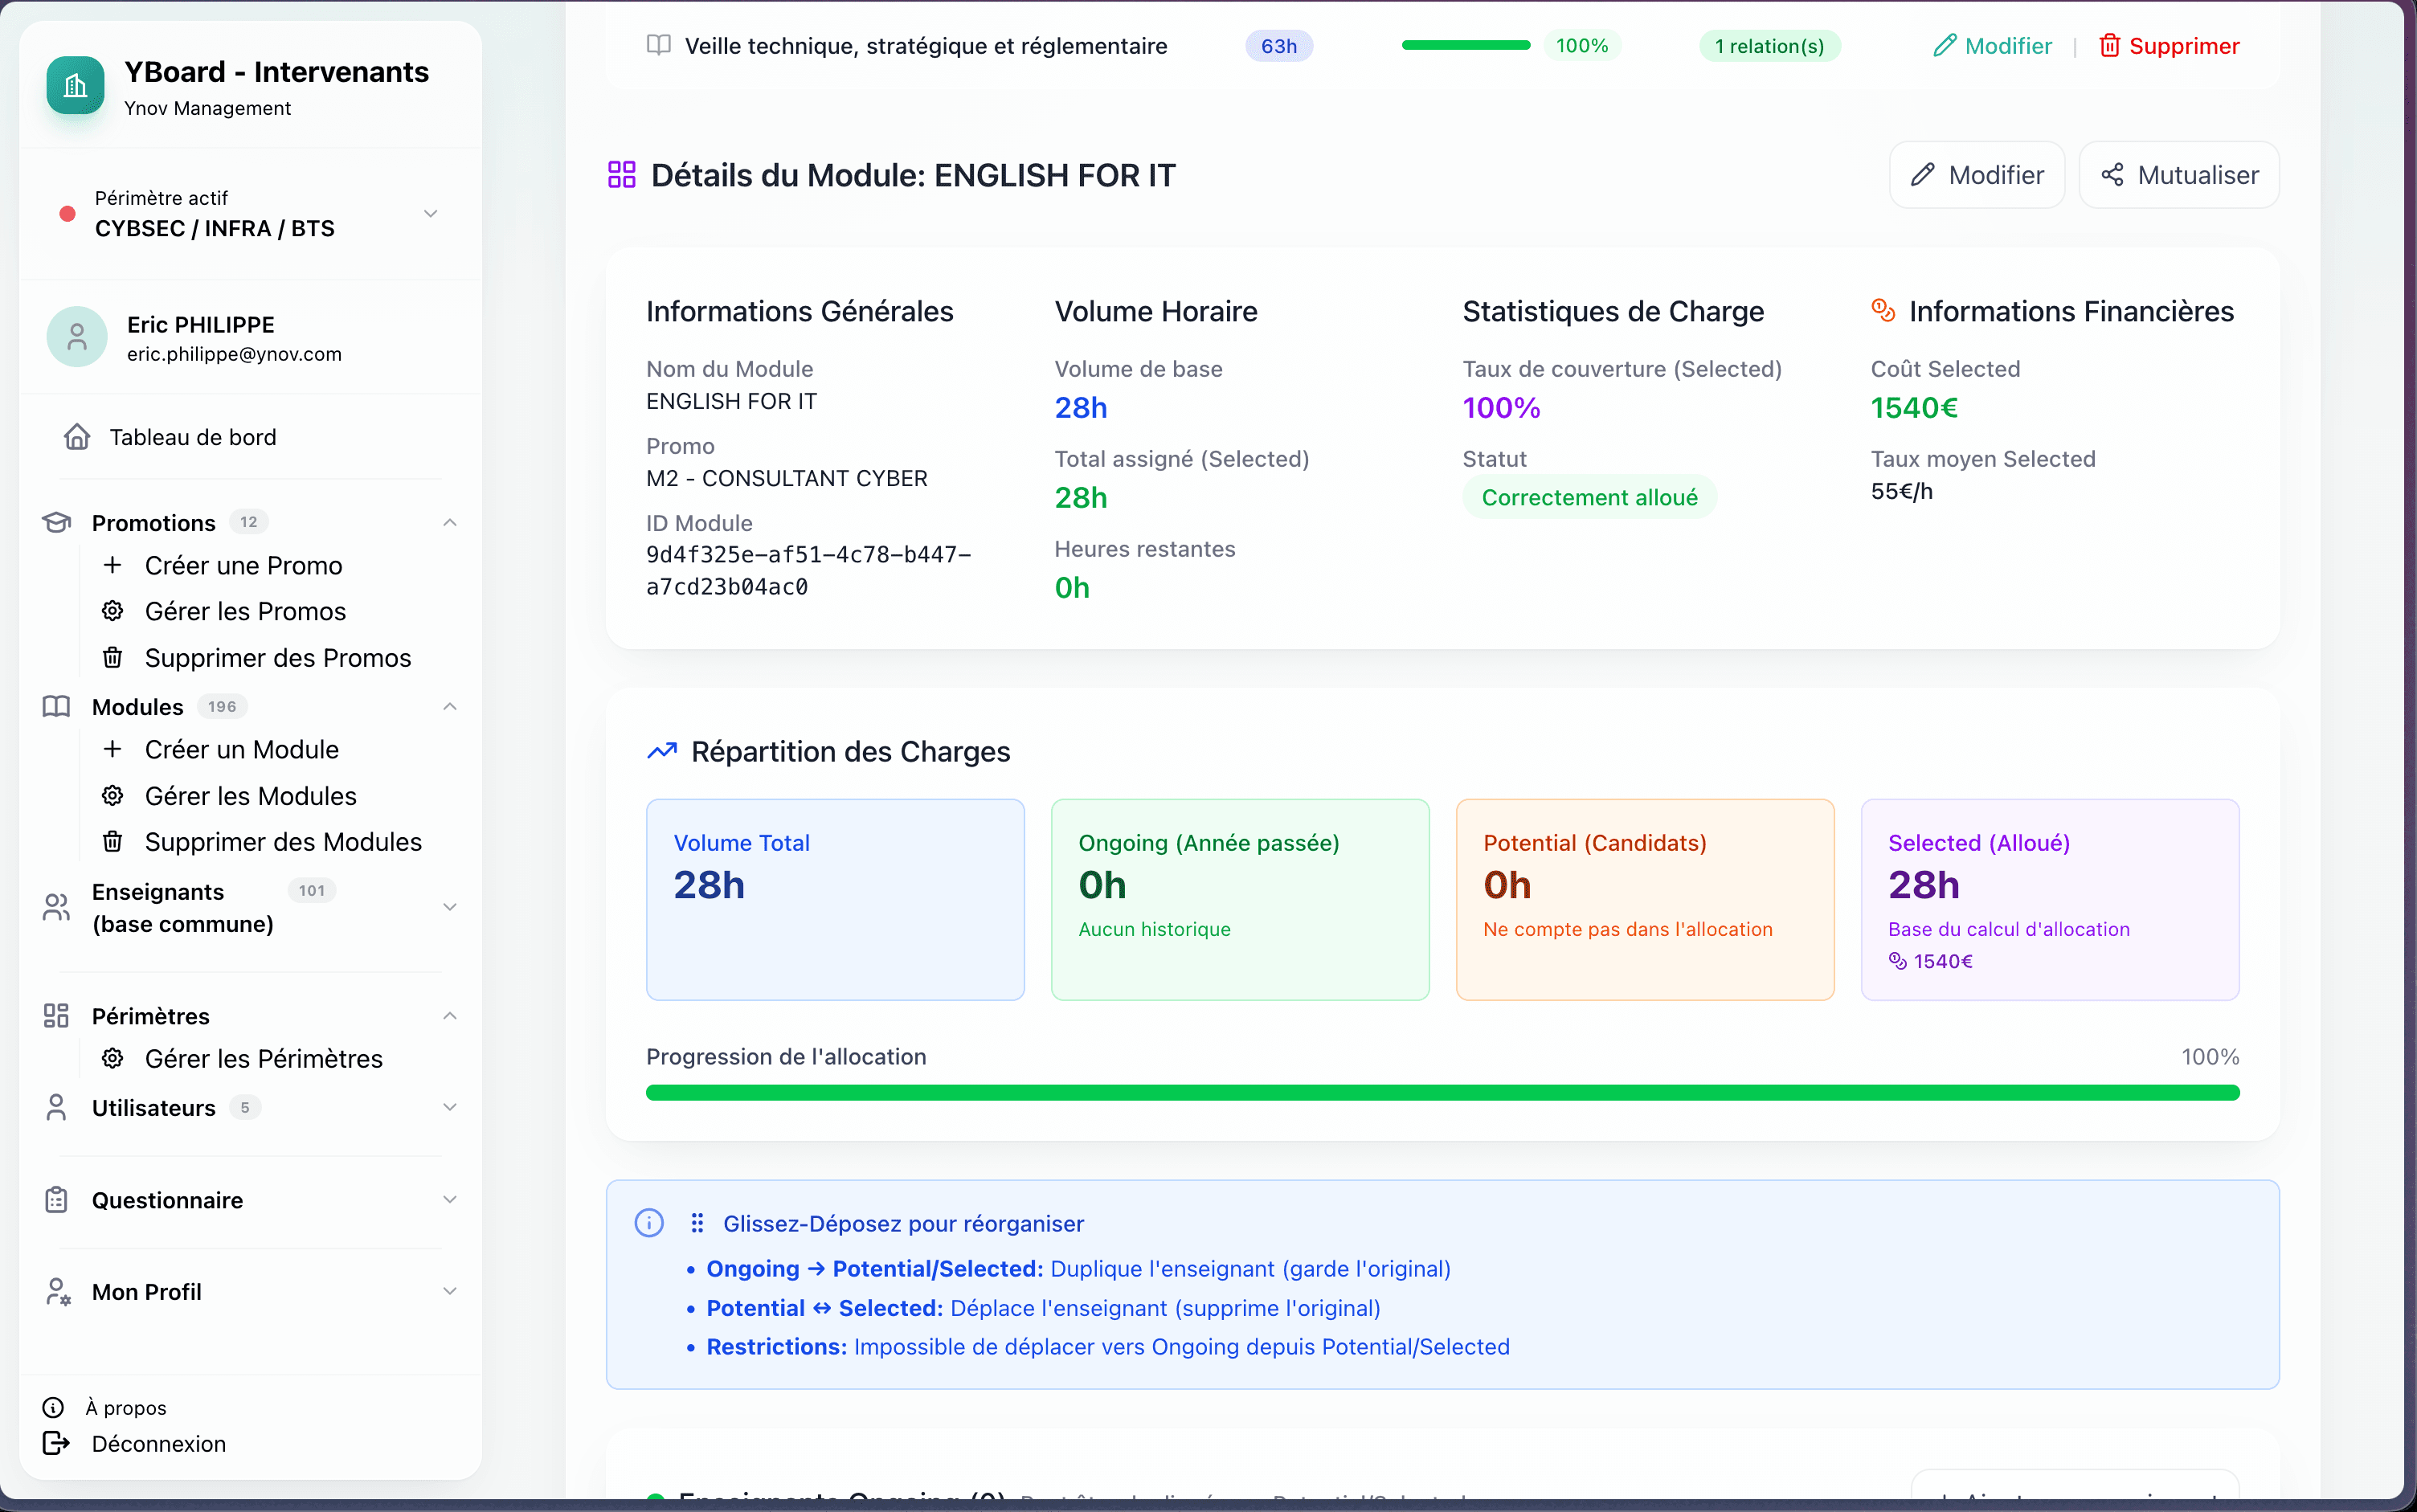Collapse the Périmètres section chevron
This screenshot has height=1512, width=2417.
pos(450,1016)
